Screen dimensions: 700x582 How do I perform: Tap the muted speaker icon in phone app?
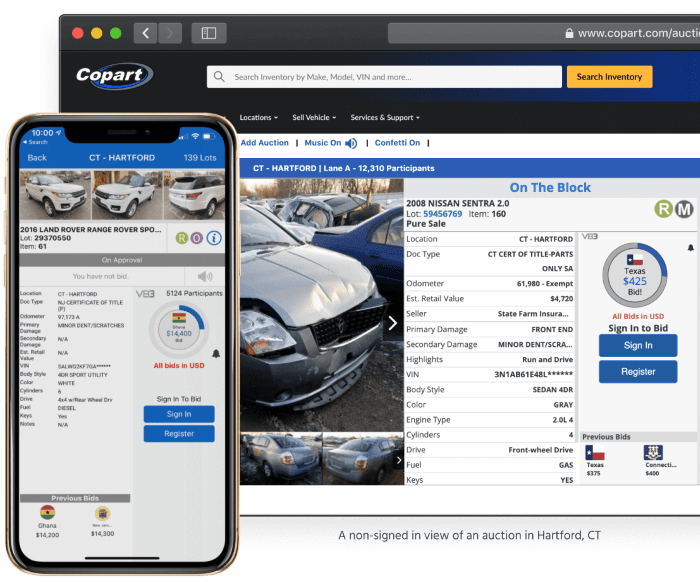(x=205, y=276)
